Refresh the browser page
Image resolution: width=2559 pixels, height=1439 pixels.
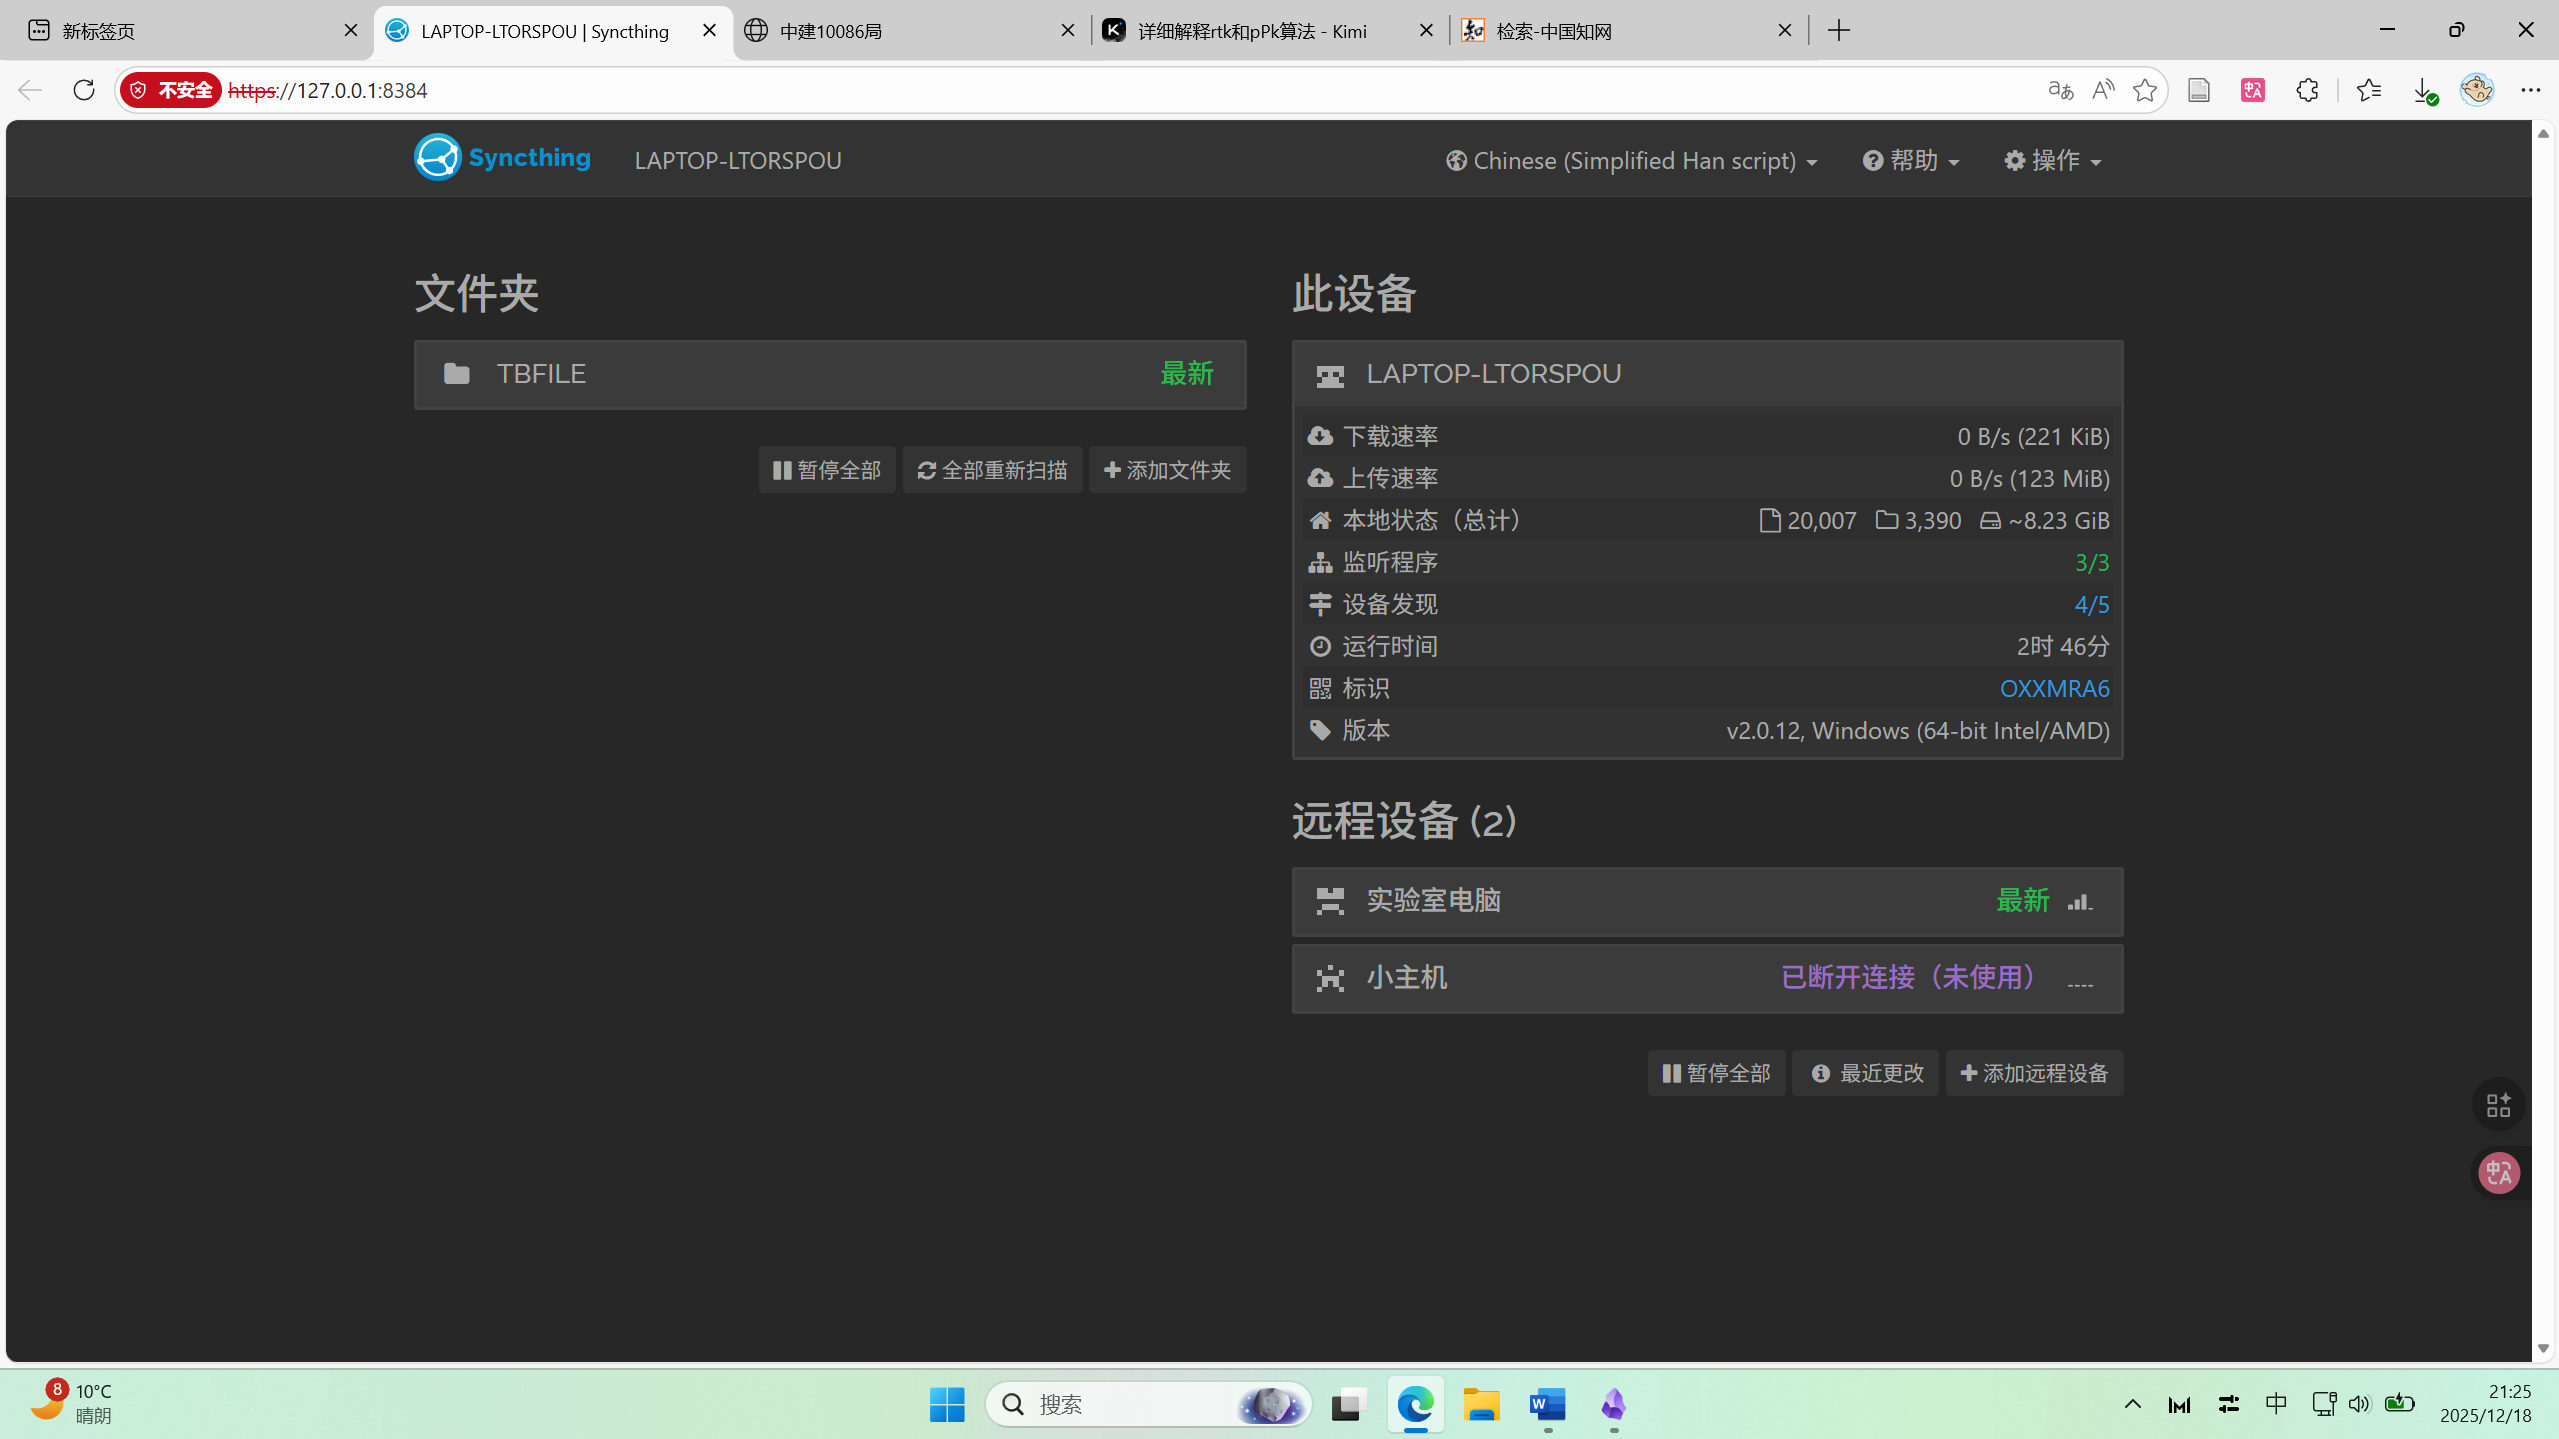[84, 90]
